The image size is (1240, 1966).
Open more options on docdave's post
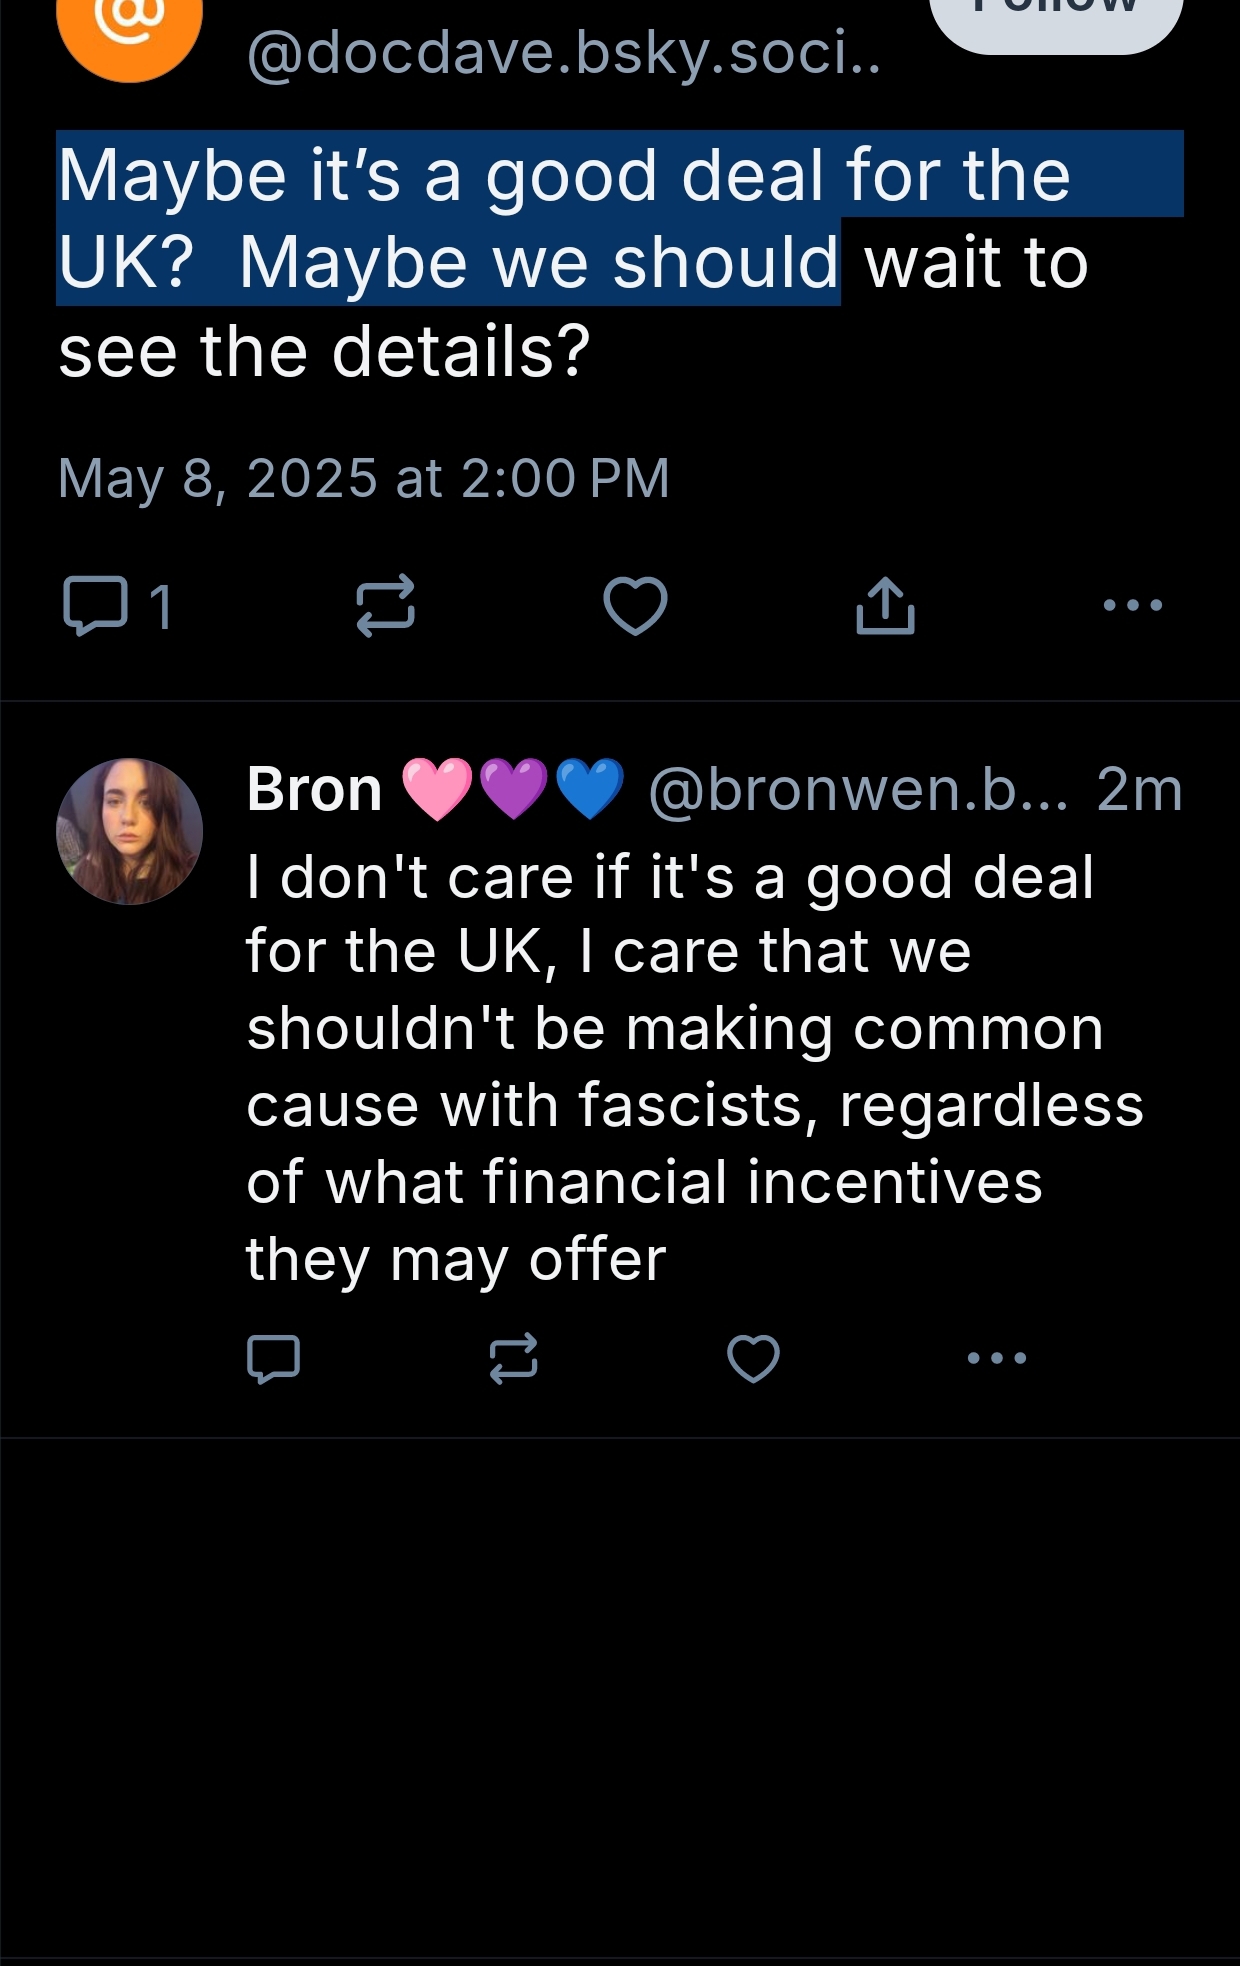click(1132, 605)
